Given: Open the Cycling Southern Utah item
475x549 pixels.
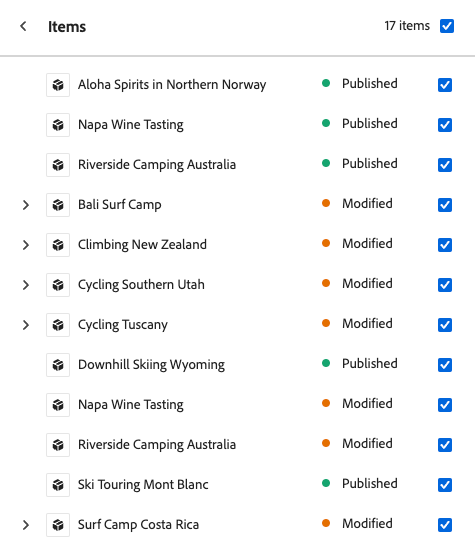Looking at the screenshot, I should (x=141, y=285).
